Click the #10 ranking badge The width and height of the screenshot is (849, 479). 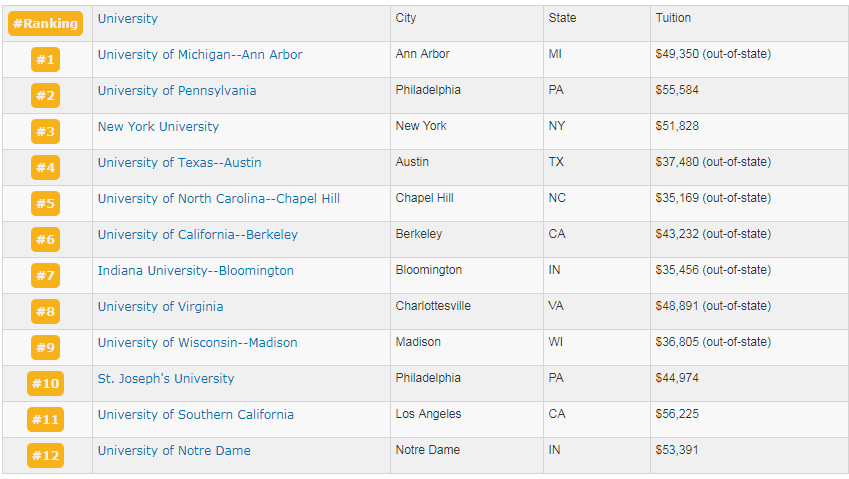45,384
